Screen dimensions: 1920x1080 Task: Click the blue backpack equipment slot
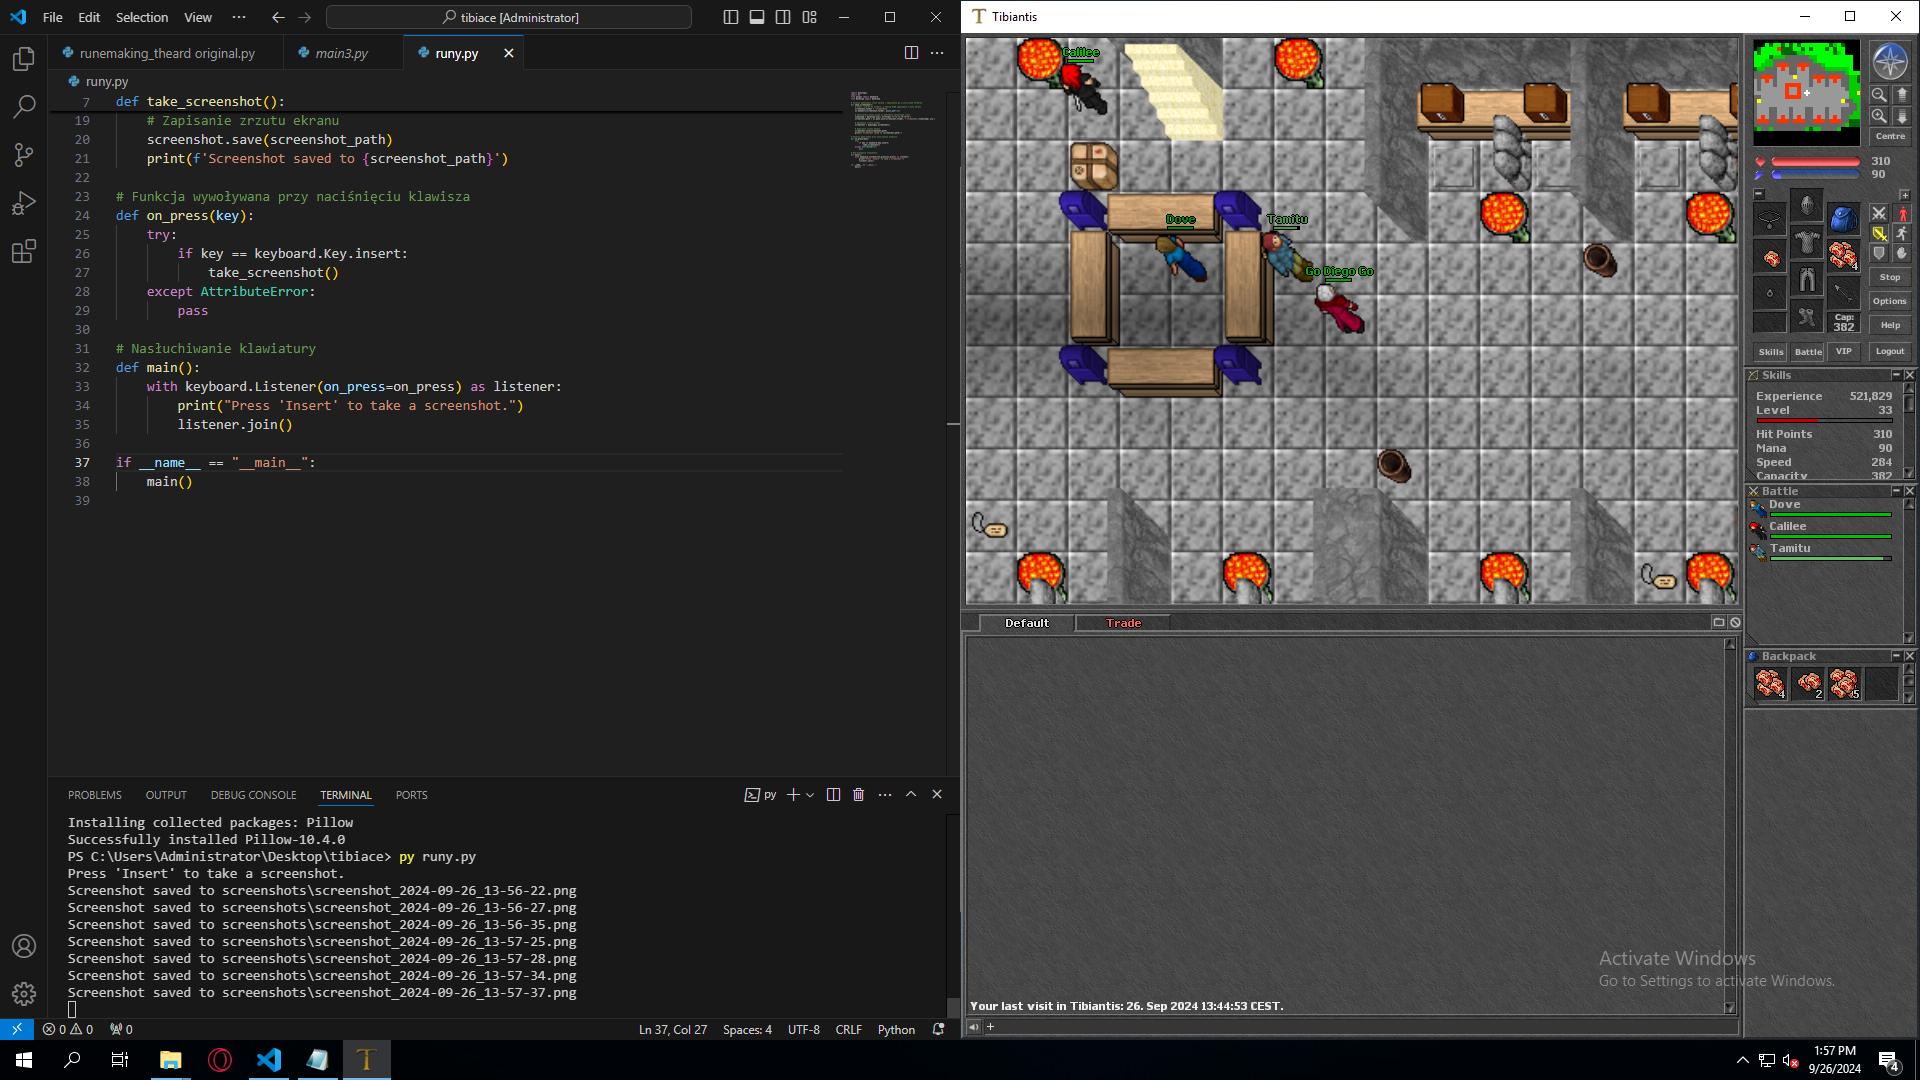(x=1844, y=219)
